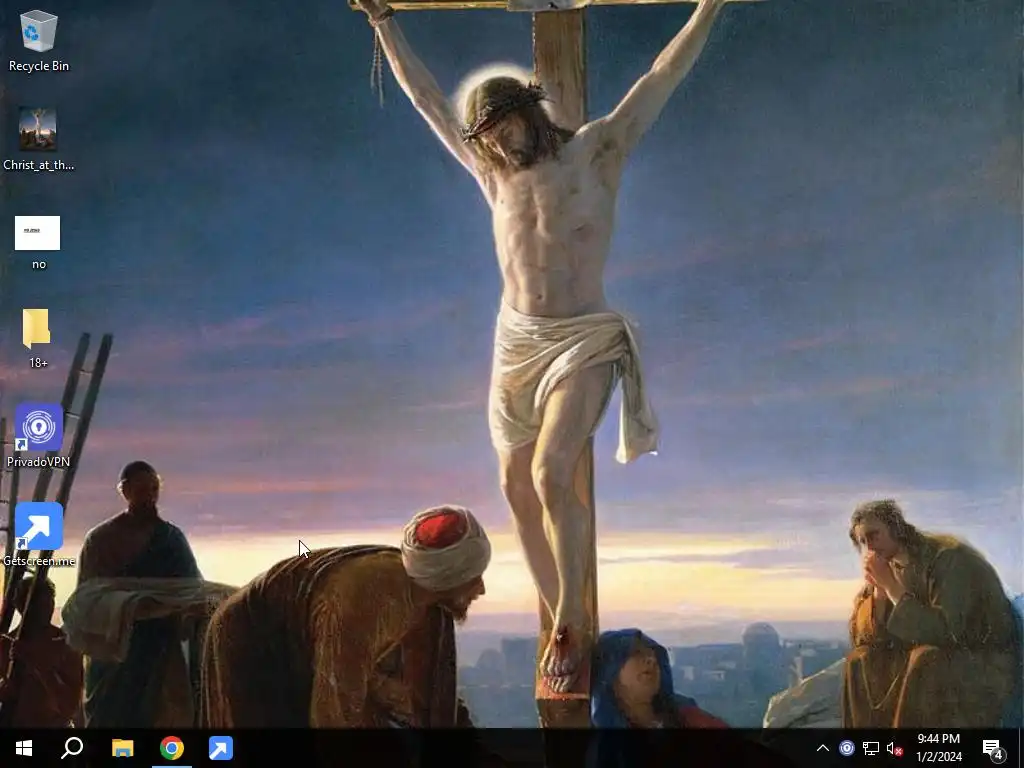This screenshot has width=1024, height=768.
Task: Switch to Google Chrome in taskbar
Action: coord(172,748)
